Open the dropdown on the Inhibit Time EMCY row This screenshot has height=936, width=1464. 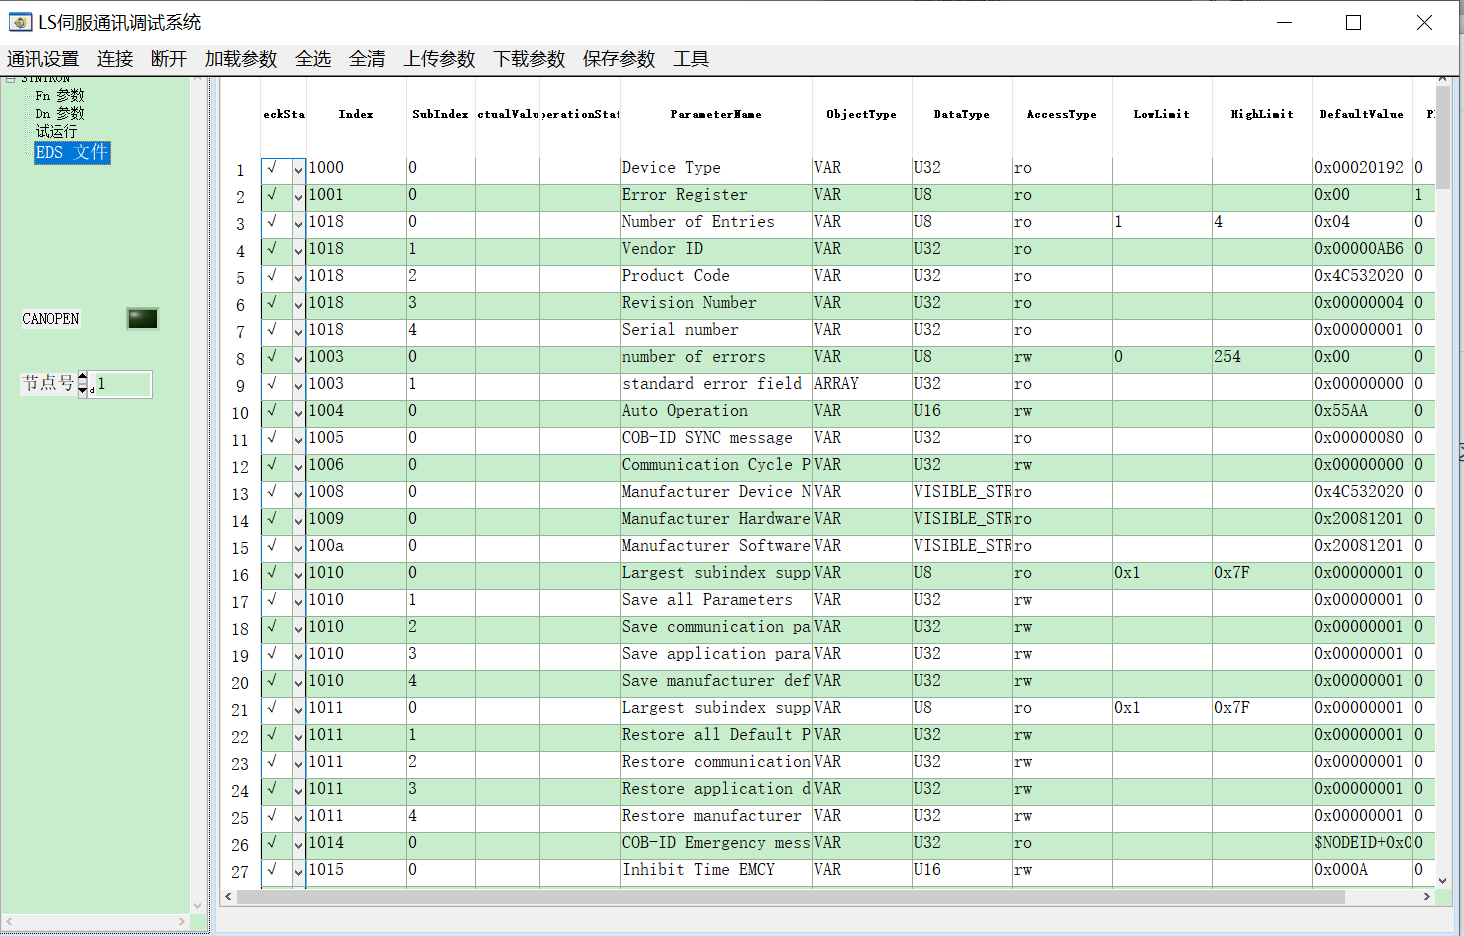click(297, 871)
